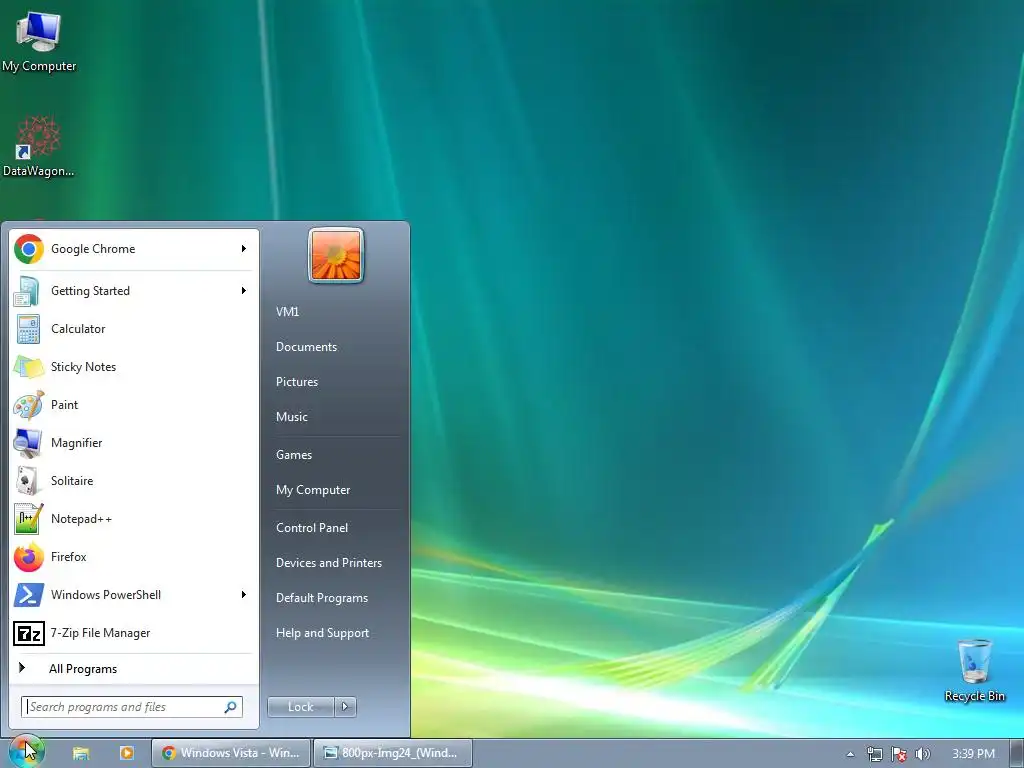Open Help and Support
1024x768 pixels.
click(322, 633)
